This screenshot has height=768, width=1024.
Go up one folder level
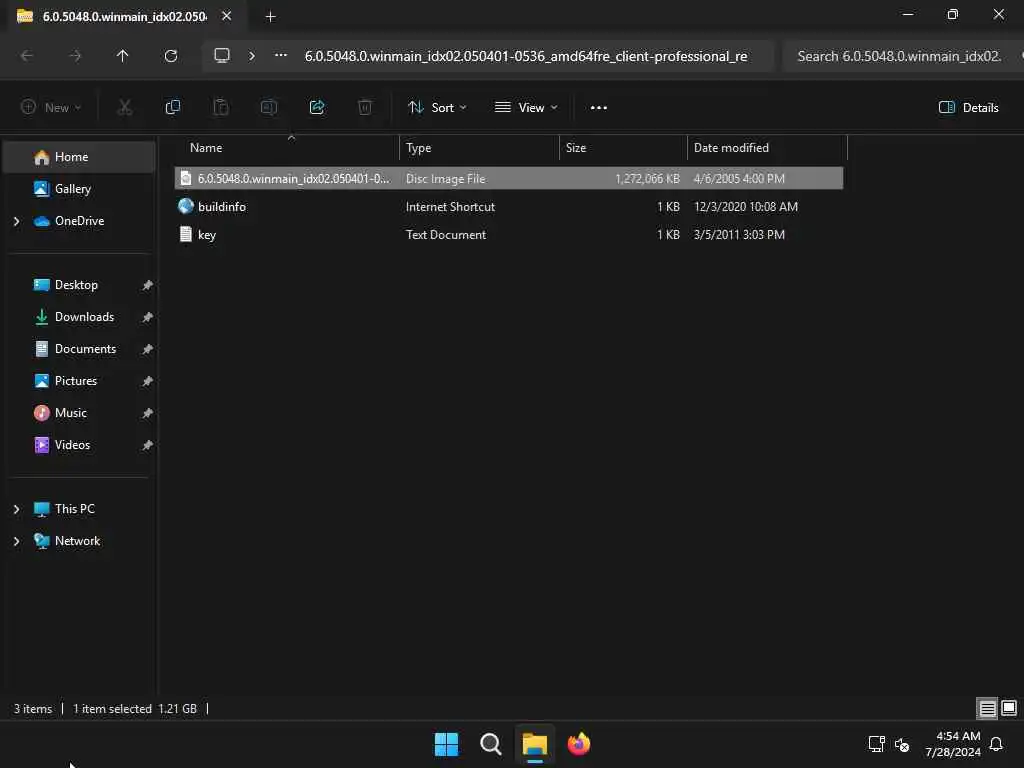[x=122, y=56]
